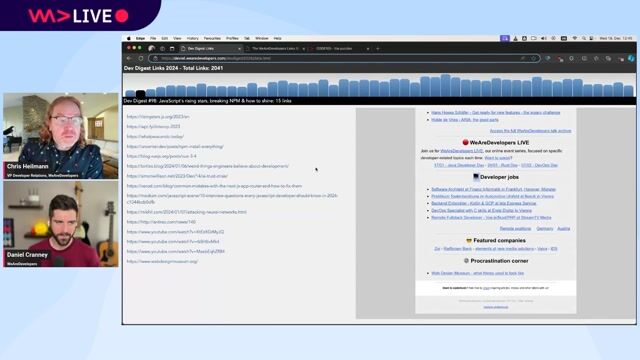The width and height of the screenshot is (640, 360).
Task: Open the attacking-neural-networks link
Action: [x=187, y=212]
